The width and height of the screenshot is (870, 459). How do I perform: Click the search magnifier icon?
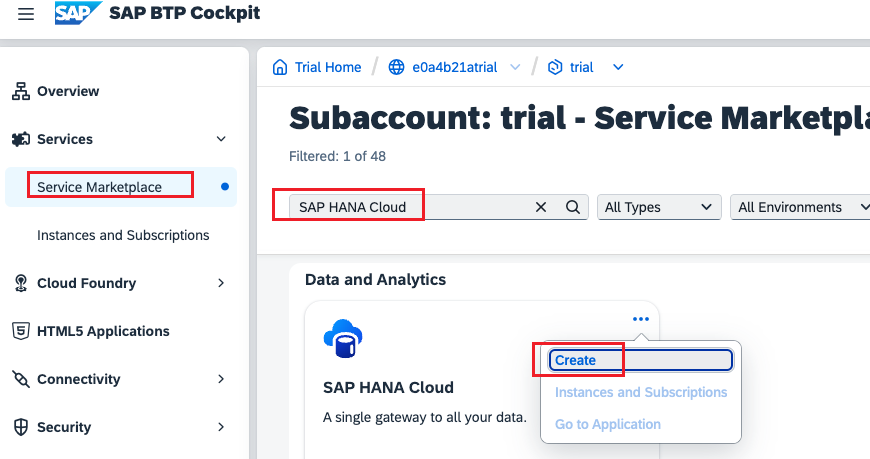[x=573, y=207]
